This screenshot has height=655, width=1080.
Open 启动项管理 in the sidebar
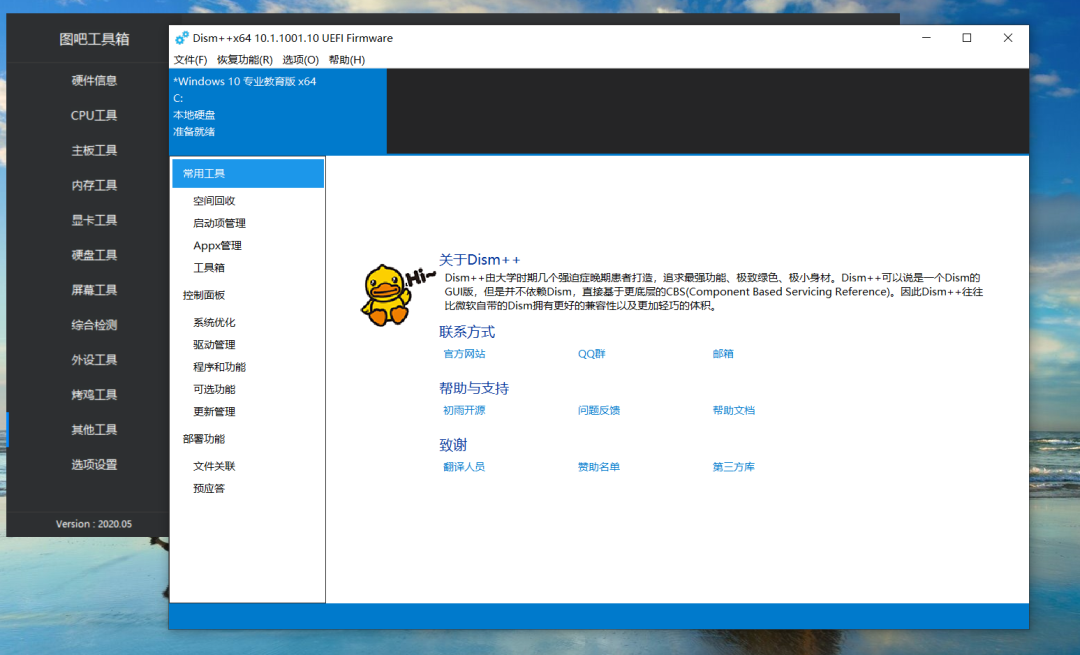tap(219, 223)
